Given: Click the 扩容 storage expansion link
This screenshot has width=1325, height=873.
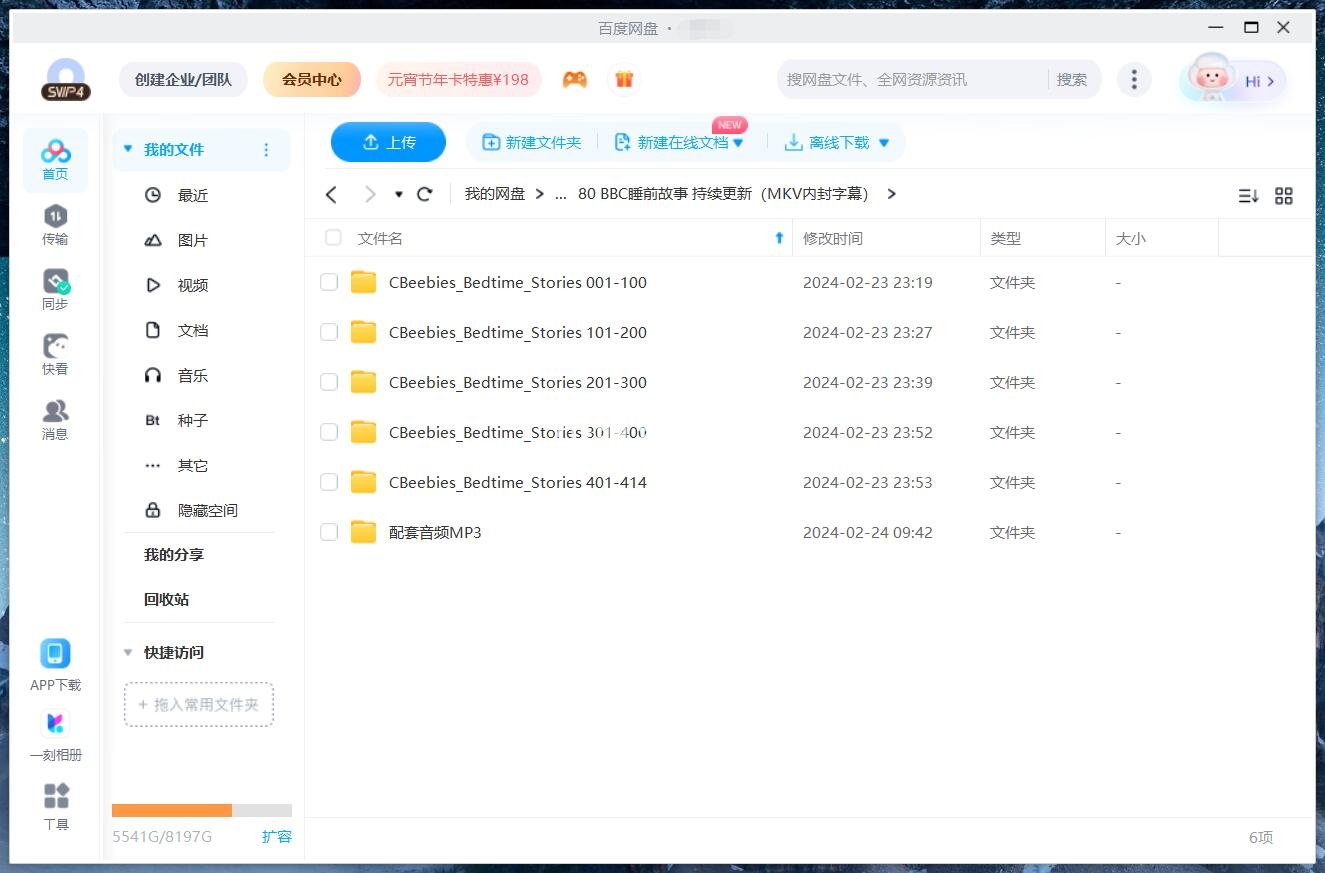Looking at the screenshot, I should 277,837.
